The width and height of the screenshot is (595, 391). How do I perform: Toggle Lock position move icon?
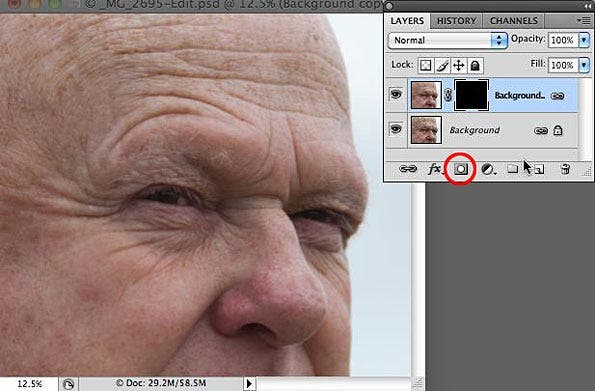(x=458, y=66)
